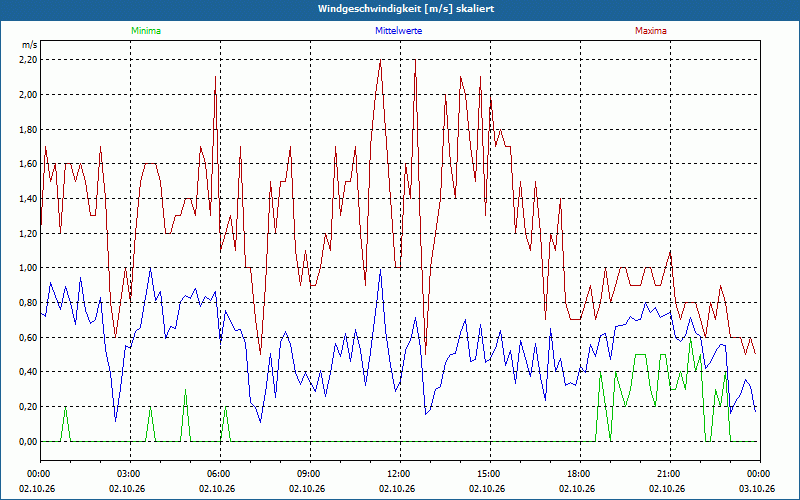Click the '03:00' time label on the x-axis
This screenshot has height=500, width=800.
click(130, 474)
